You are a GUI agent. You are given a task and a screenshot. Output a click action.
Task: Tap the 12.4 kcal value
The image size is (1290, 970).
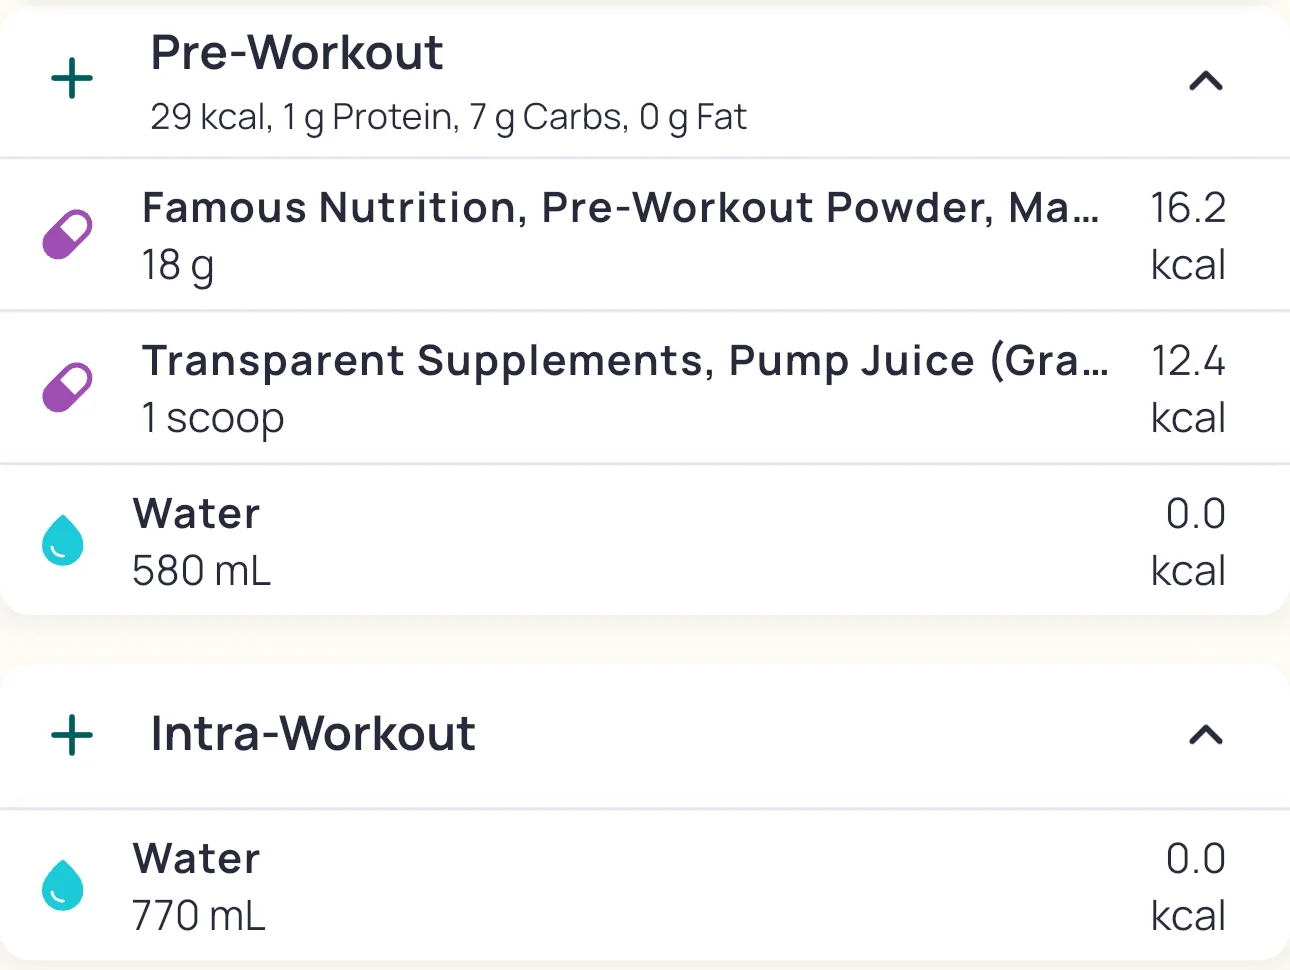pyautogui.click(x=1188, y=389)
